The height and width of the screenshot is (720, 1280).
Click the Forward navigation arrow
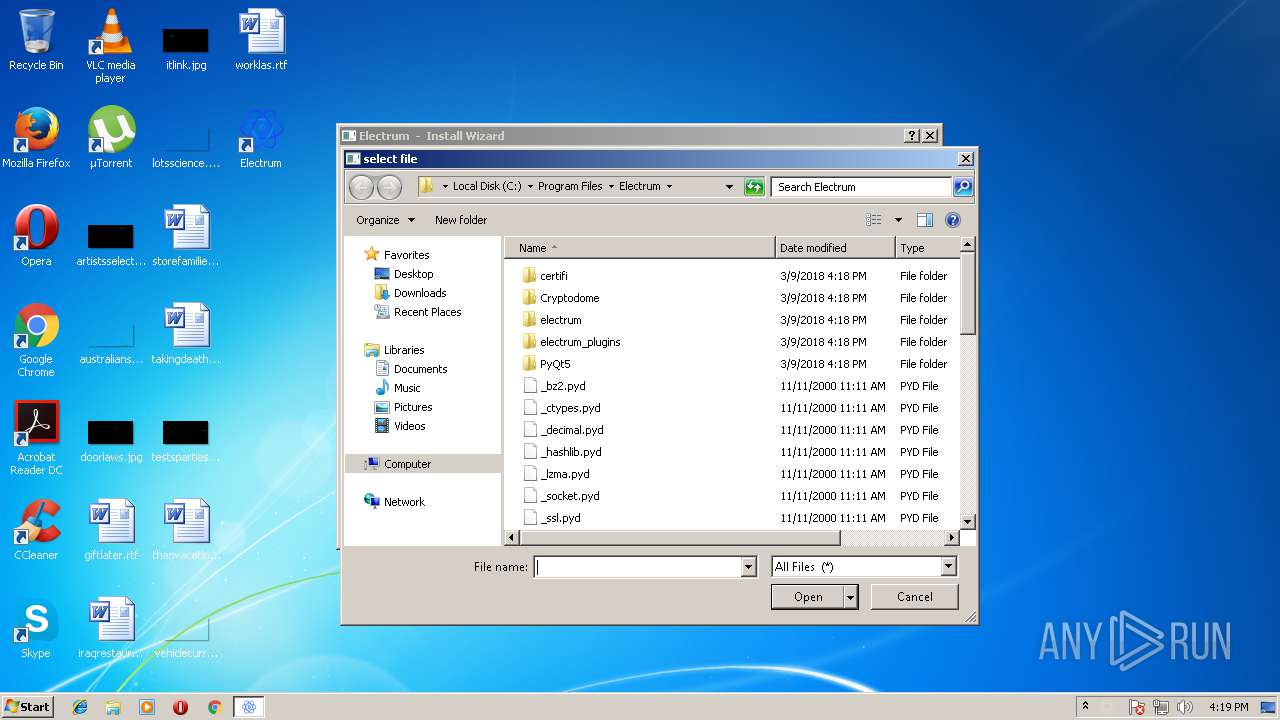[x=389, y=187]
